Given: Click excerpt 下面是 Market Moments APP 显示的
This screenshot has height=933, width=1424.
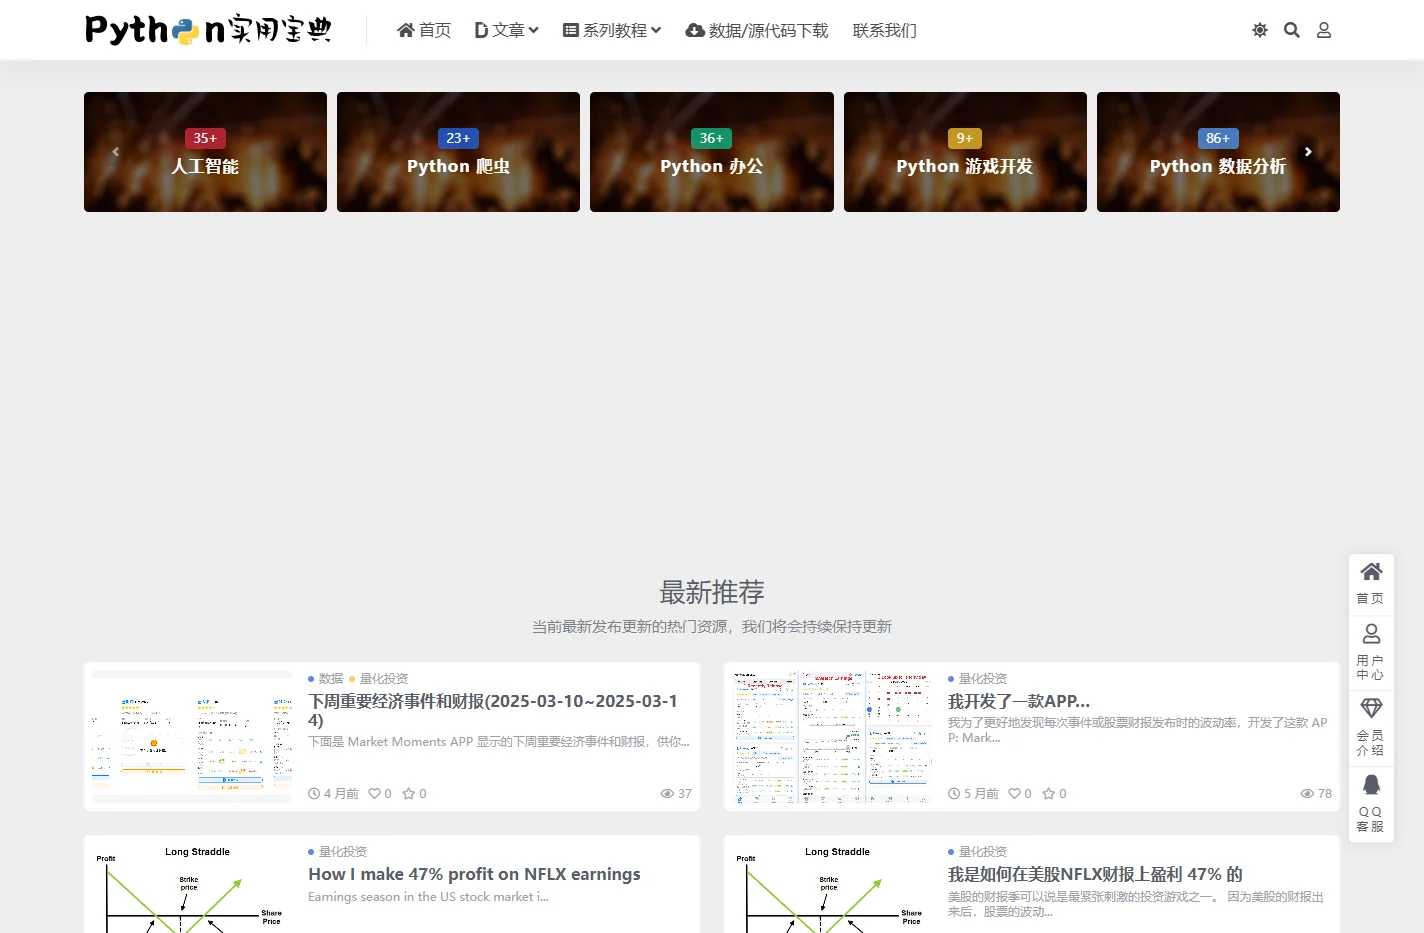Looking at the screenshot, I should point(499,741).
